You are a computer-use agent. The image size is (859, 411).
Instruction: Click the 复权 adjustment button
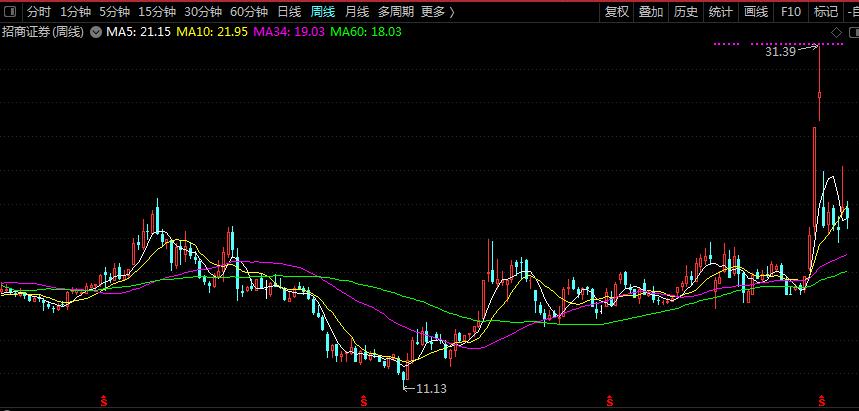617,12
